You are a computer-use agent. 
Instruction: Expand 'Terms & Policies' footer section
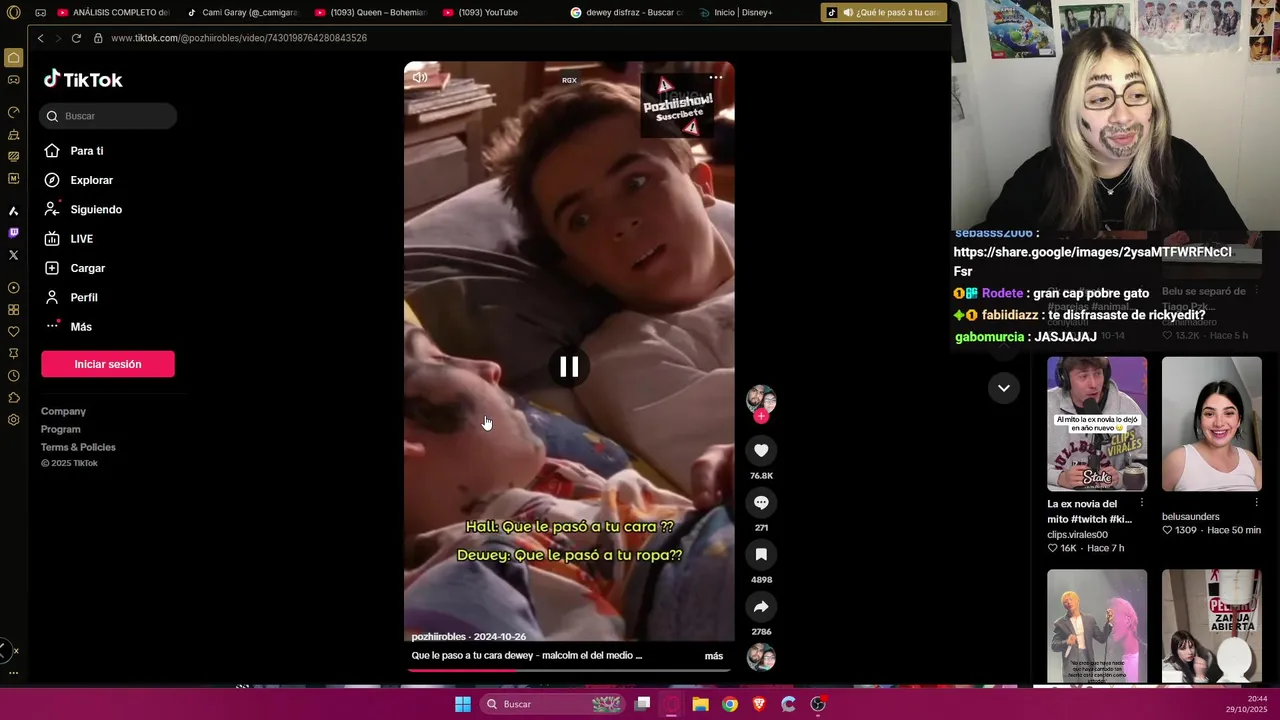pyautogui.click(x=78, y=447)
